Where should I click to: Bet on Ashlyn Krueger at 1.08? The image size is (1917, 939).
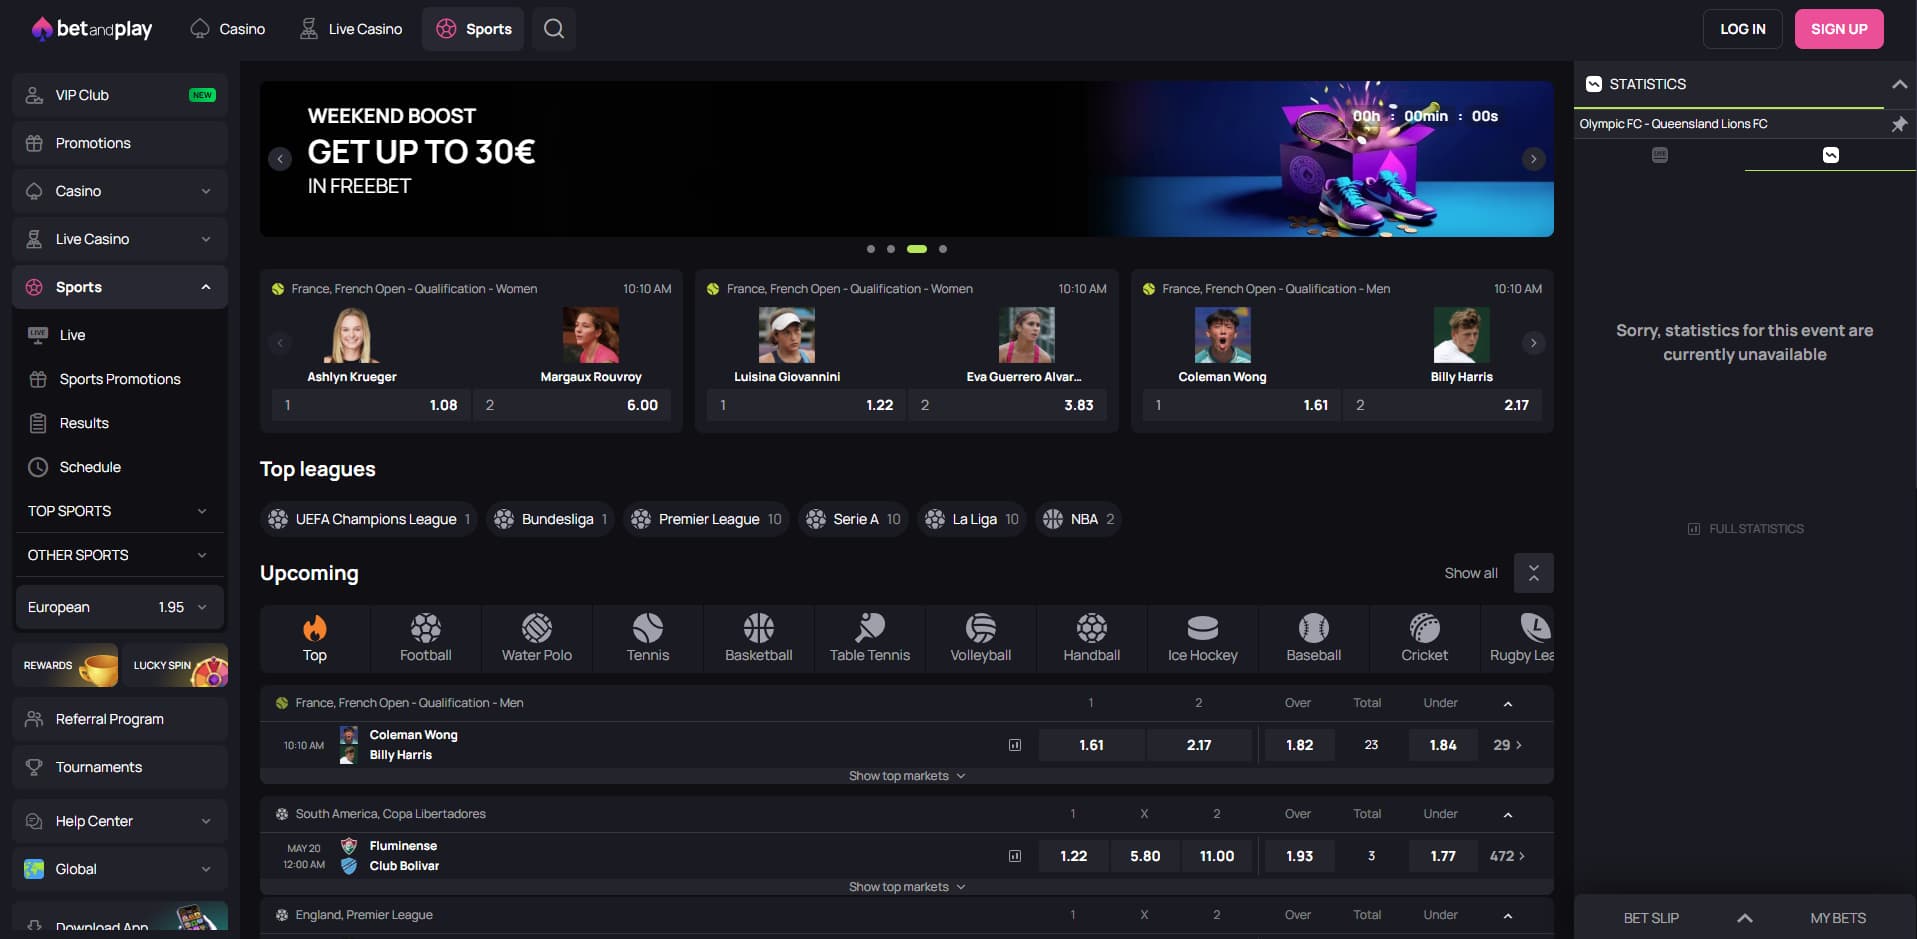pyautogui.click(x=371, y=405)
